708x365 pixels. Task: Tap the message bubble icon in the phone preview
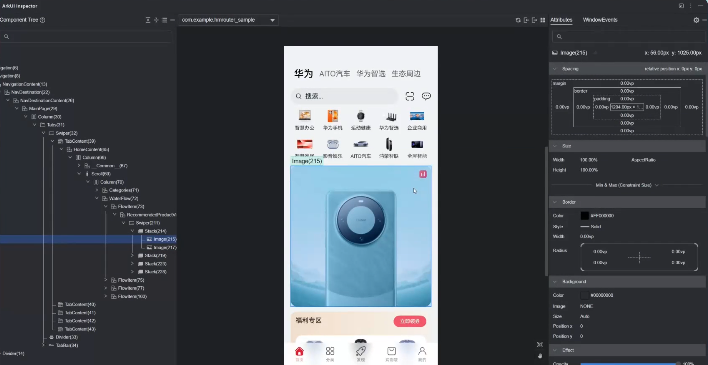[x=426, y=96]
